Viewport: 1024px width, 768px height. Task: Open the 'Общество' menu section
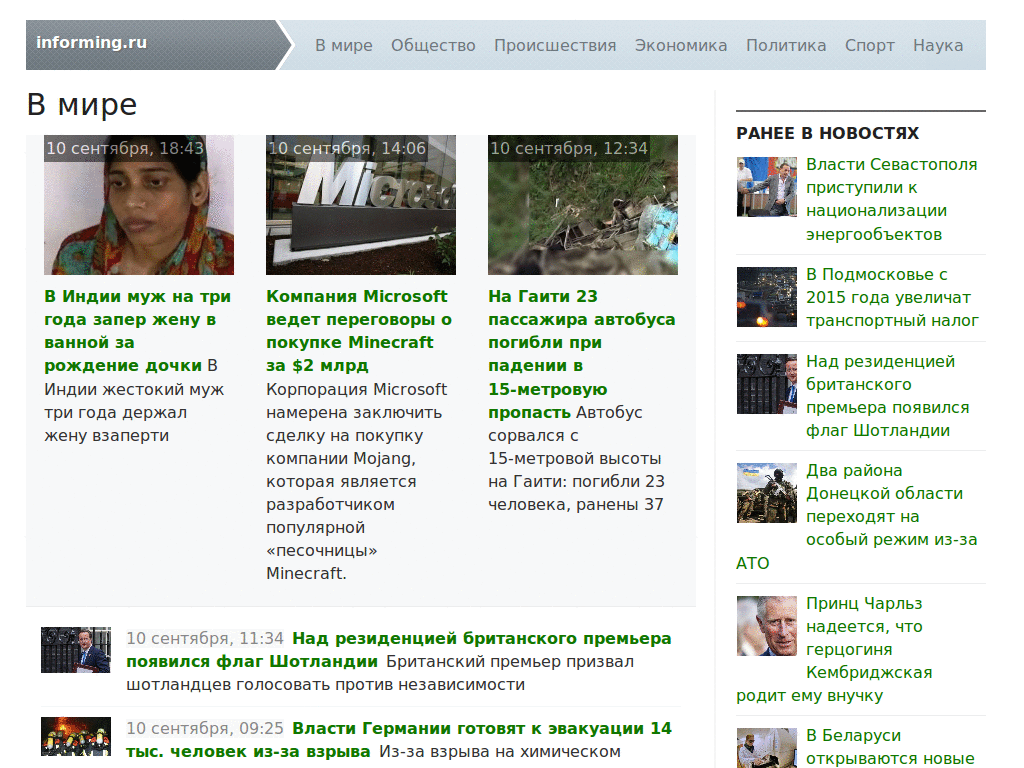[433, 46]
